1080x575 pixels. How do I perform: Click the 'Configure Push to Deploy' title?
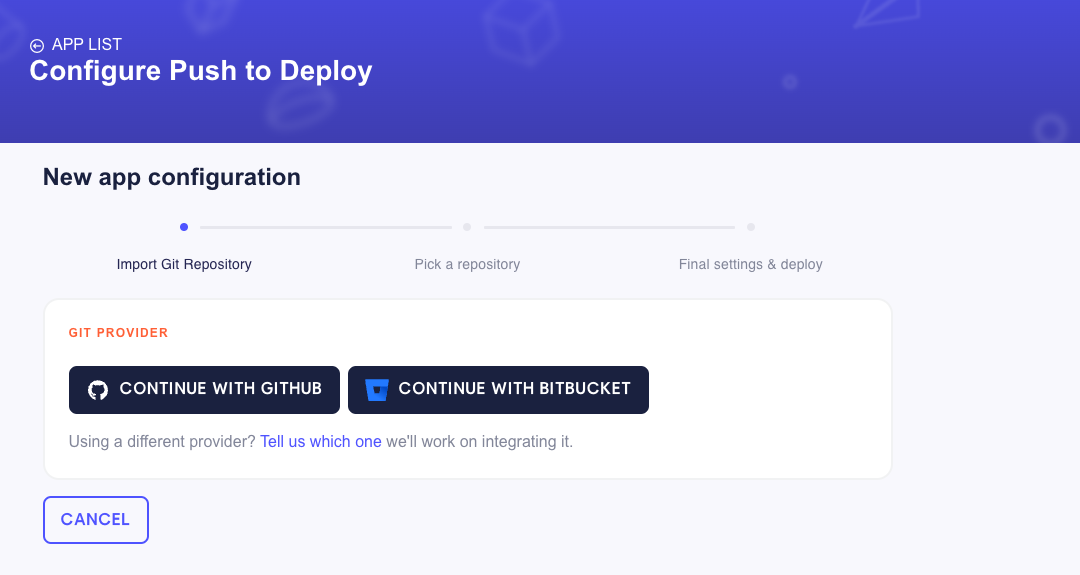pos(201,71)
